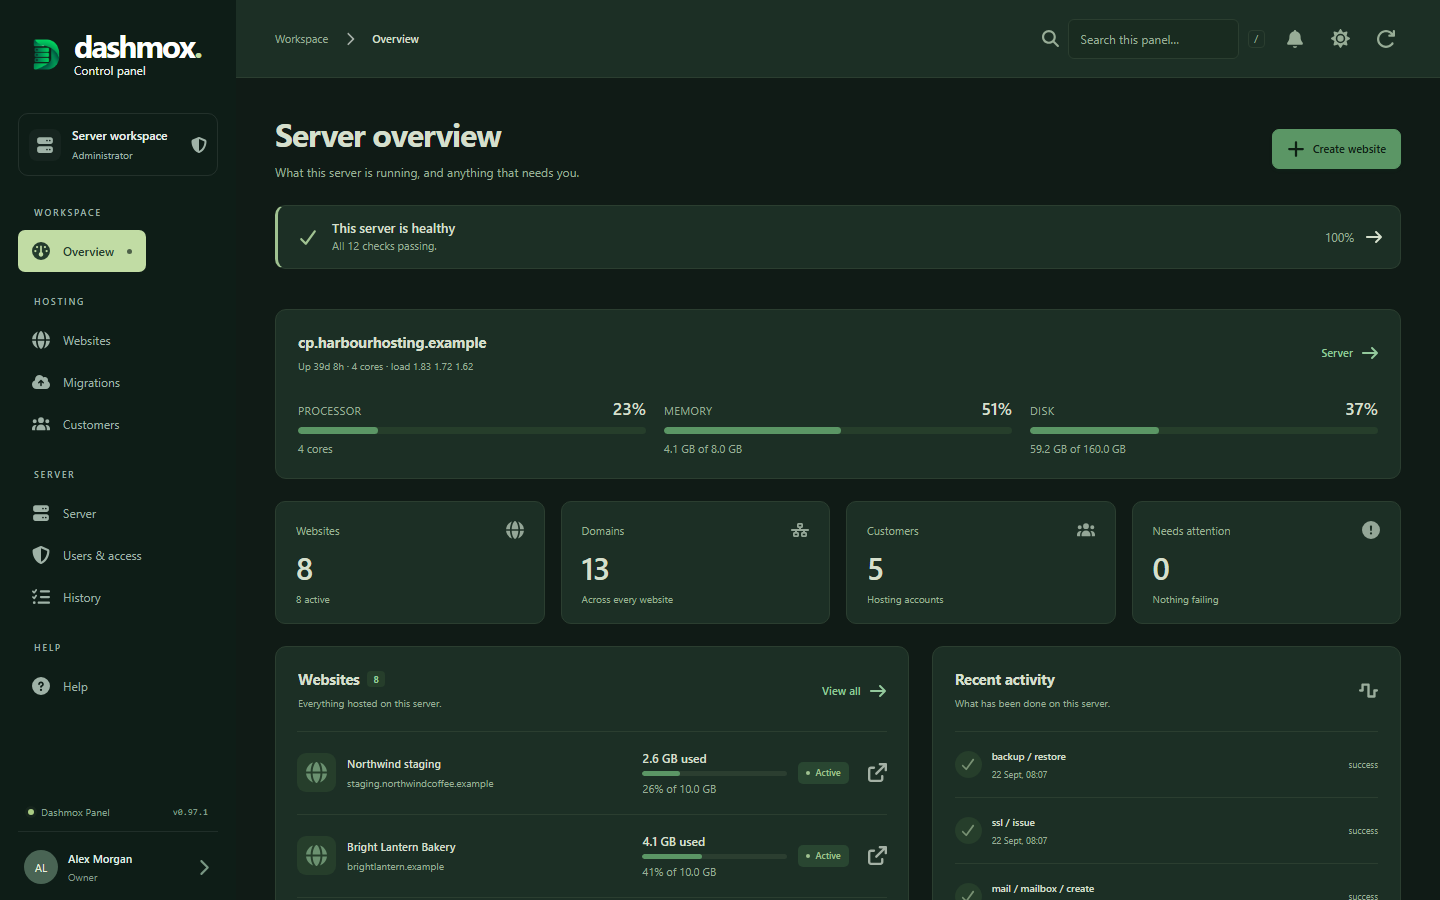
Task: Open health details arrow next to 100%
Action: [x=1374, y=237]
